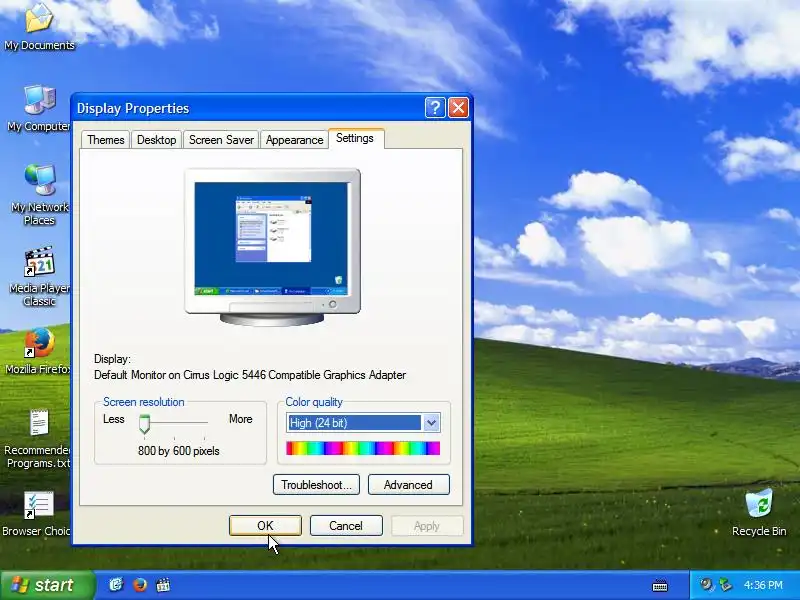The width and height of the screenshot is (800, 600).
Task: Click the monitor preview image
Action: pos(272,247)
